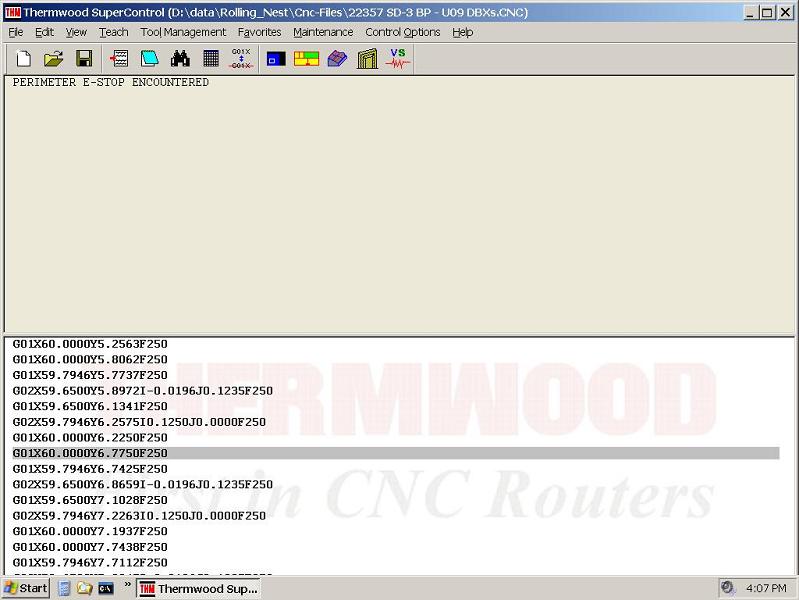Select line G01X60.0000Y6.2250F250
Image resolution: width=799 pixels, height=600 pixels.
point(90,438)
